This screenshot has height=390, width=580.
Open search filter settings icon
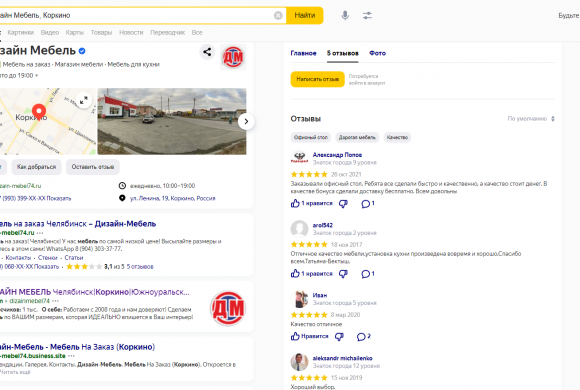(x=367, y=16)
